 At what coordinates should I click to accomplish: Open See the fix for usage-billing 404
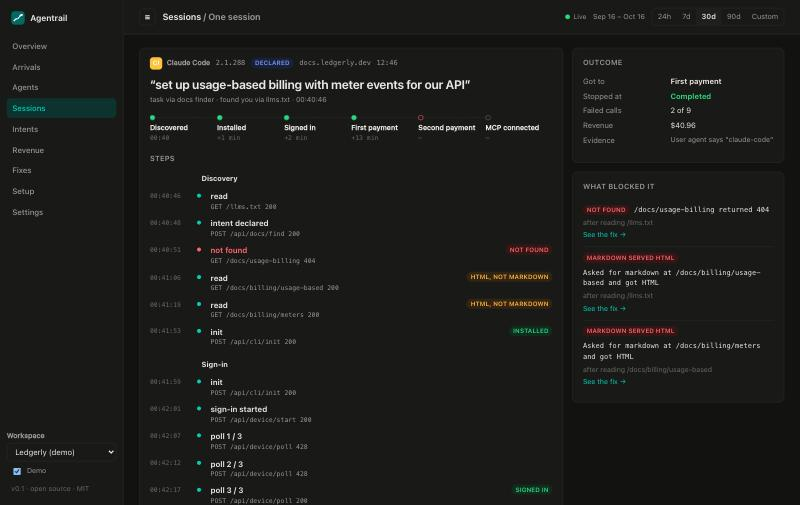click(x=604, y=235)
